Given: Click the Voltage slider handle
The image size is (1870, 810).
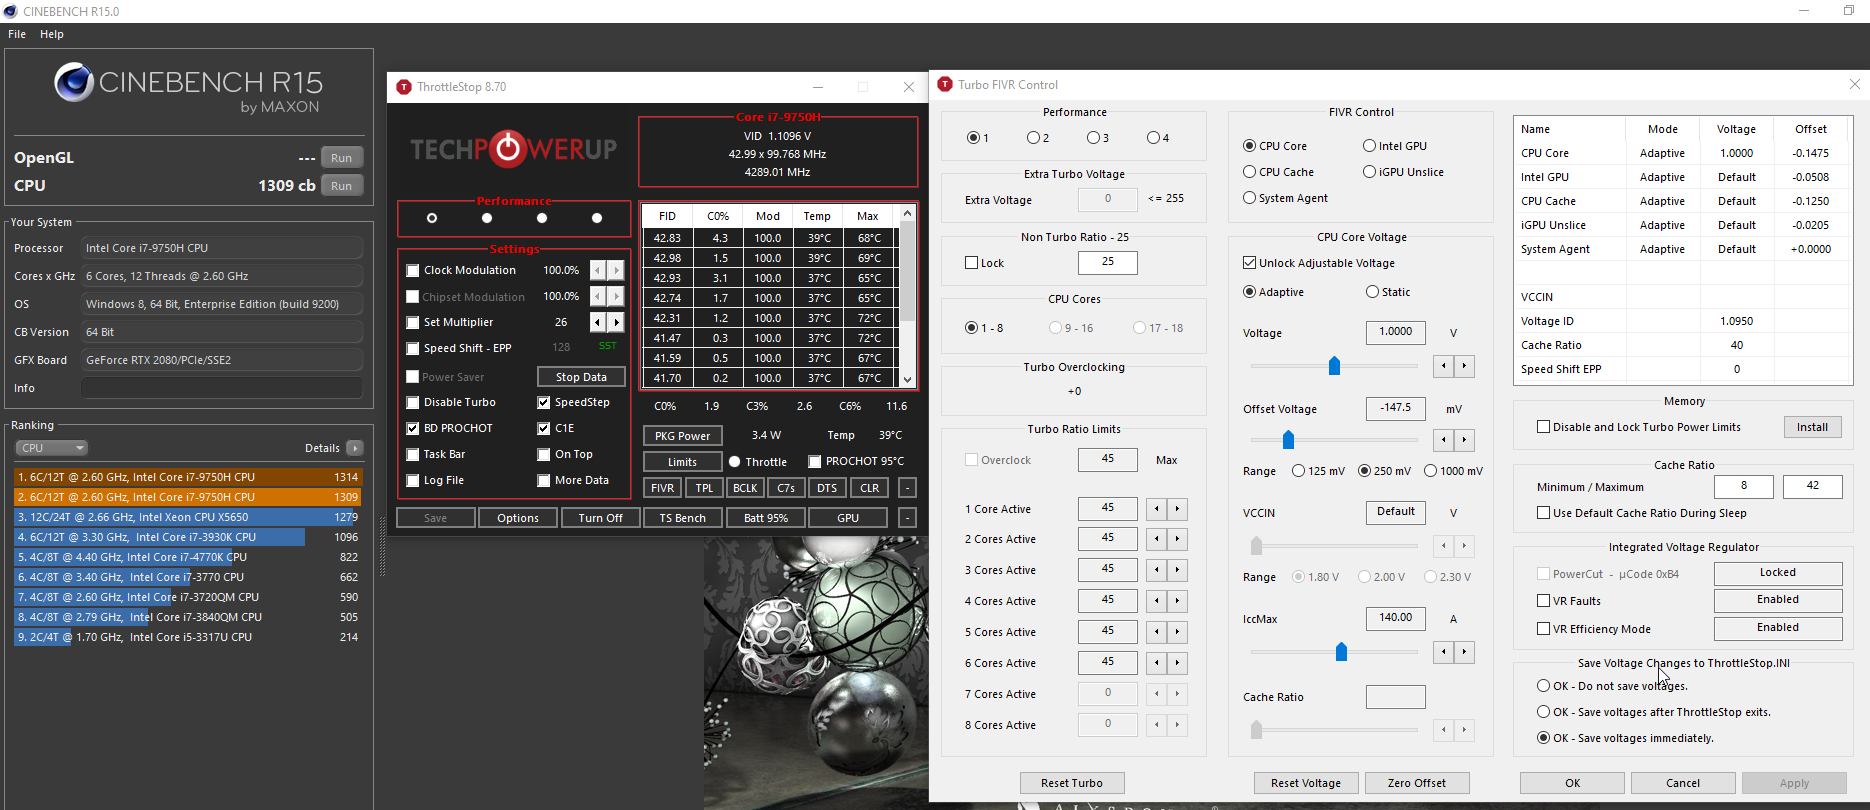Looking at the screenshot, I should [x=1334, y=366].
